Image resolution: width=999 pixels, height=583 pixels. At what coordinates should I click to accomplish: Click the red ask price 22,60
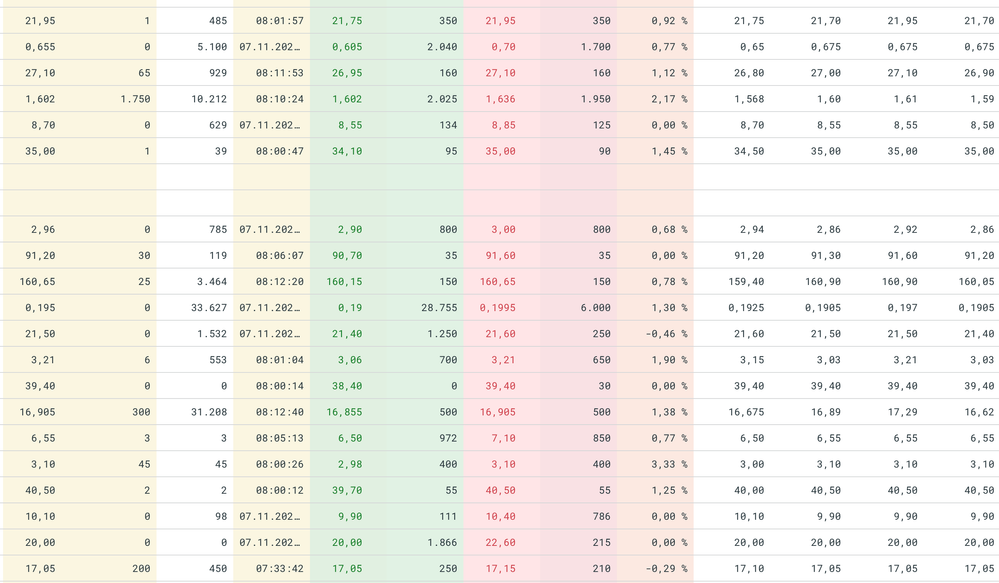point(499,542)
